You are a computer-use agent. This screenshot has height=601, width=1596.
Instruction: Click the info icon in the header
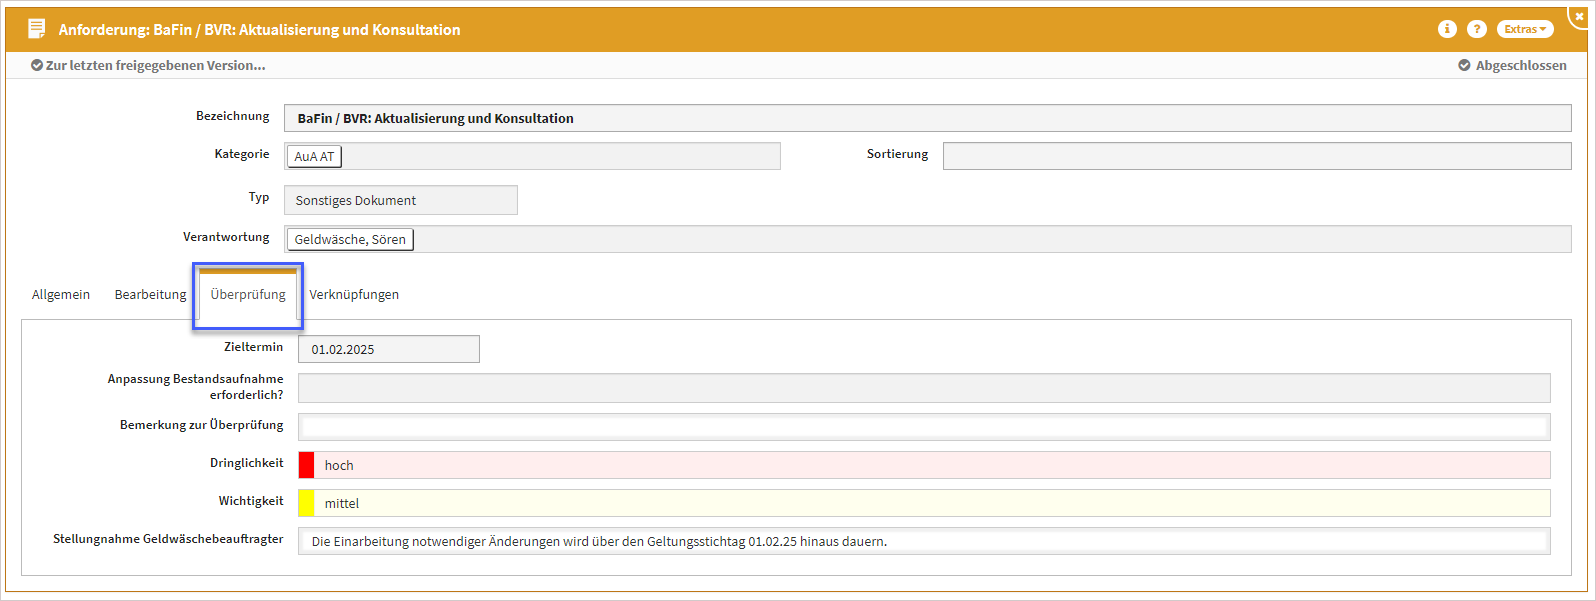[1447, 29]
